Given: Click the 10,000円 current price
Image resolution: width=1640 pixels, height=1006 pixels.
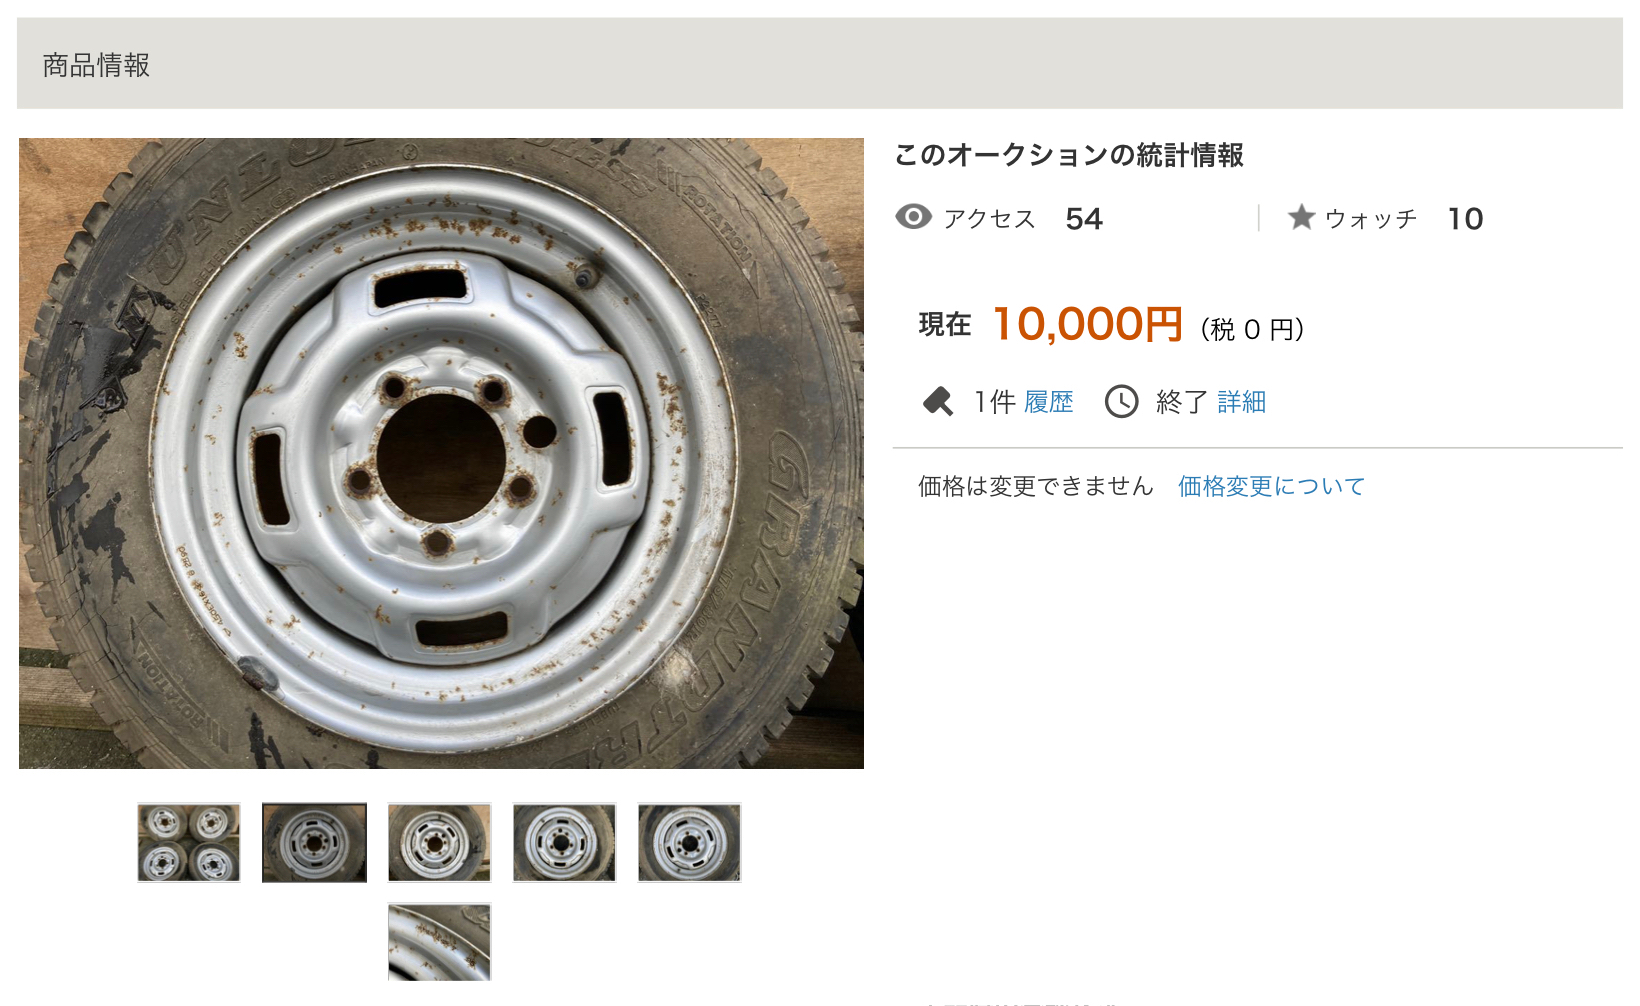Looking at the screenshot, I should tap(1088, 325).
